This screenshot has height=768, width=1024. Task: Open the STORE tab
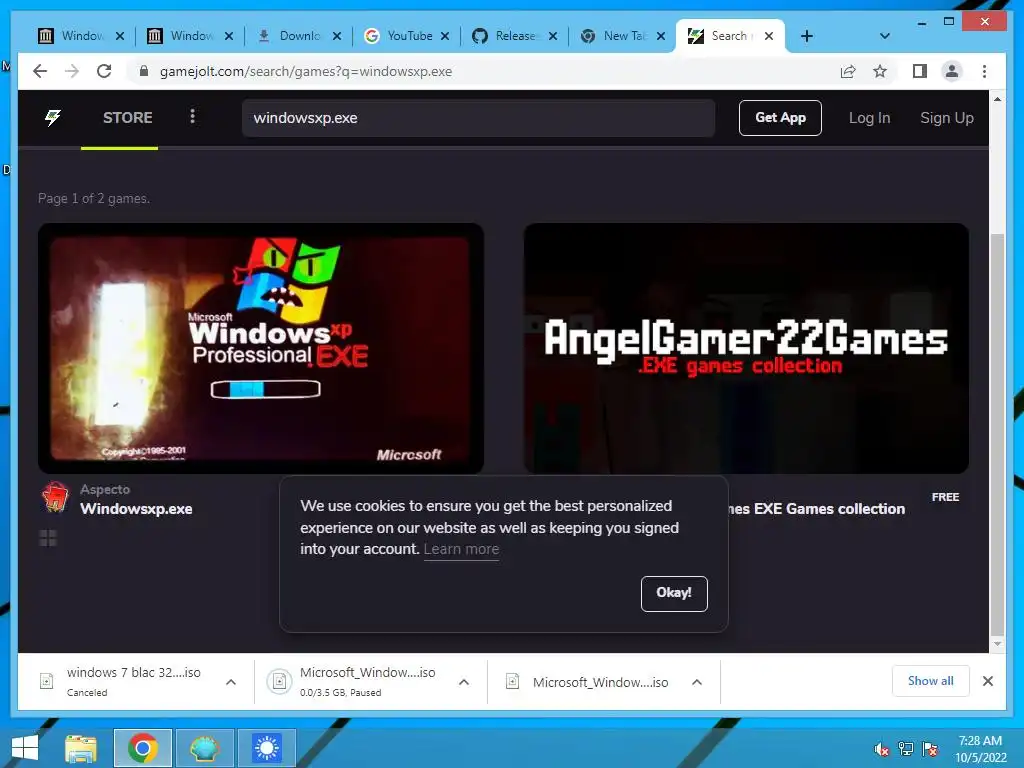coord(127,118)
